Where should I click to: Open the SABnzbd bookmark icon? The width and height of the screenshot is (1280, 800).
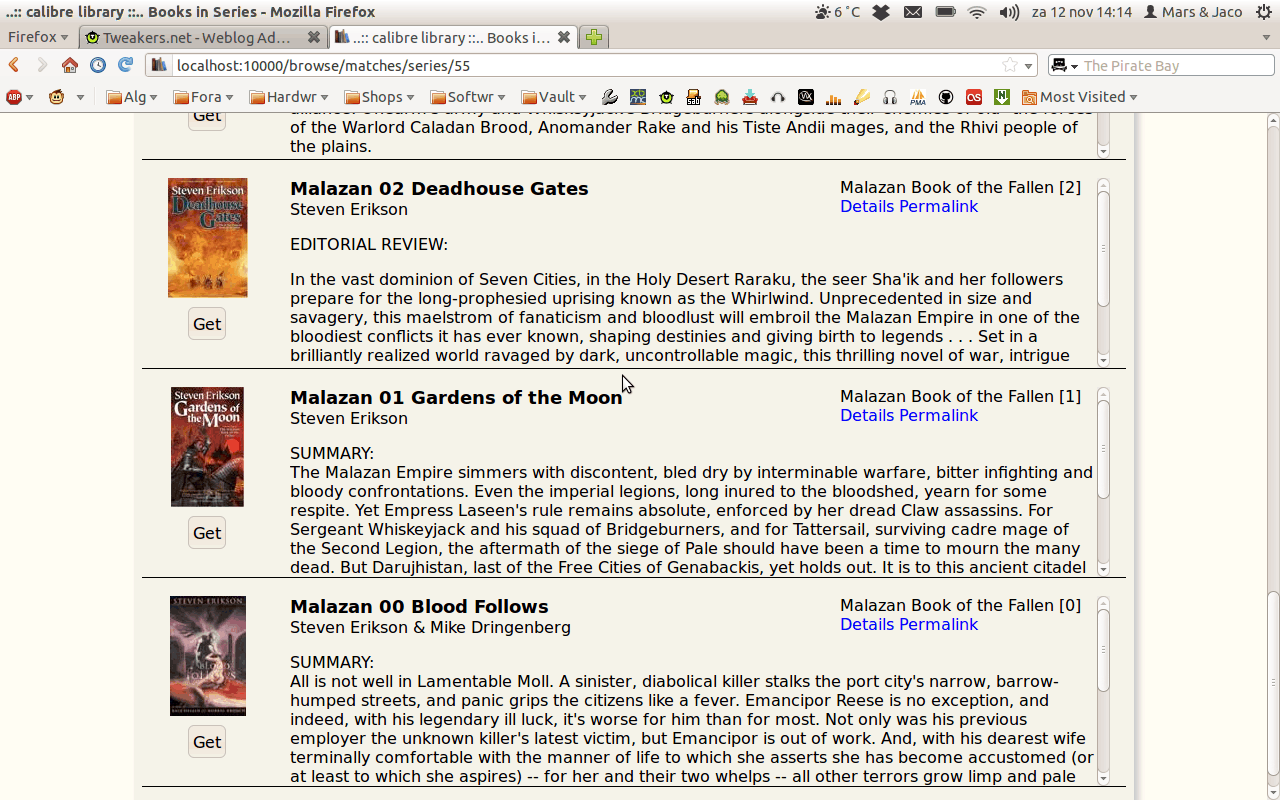pos(694,97)
